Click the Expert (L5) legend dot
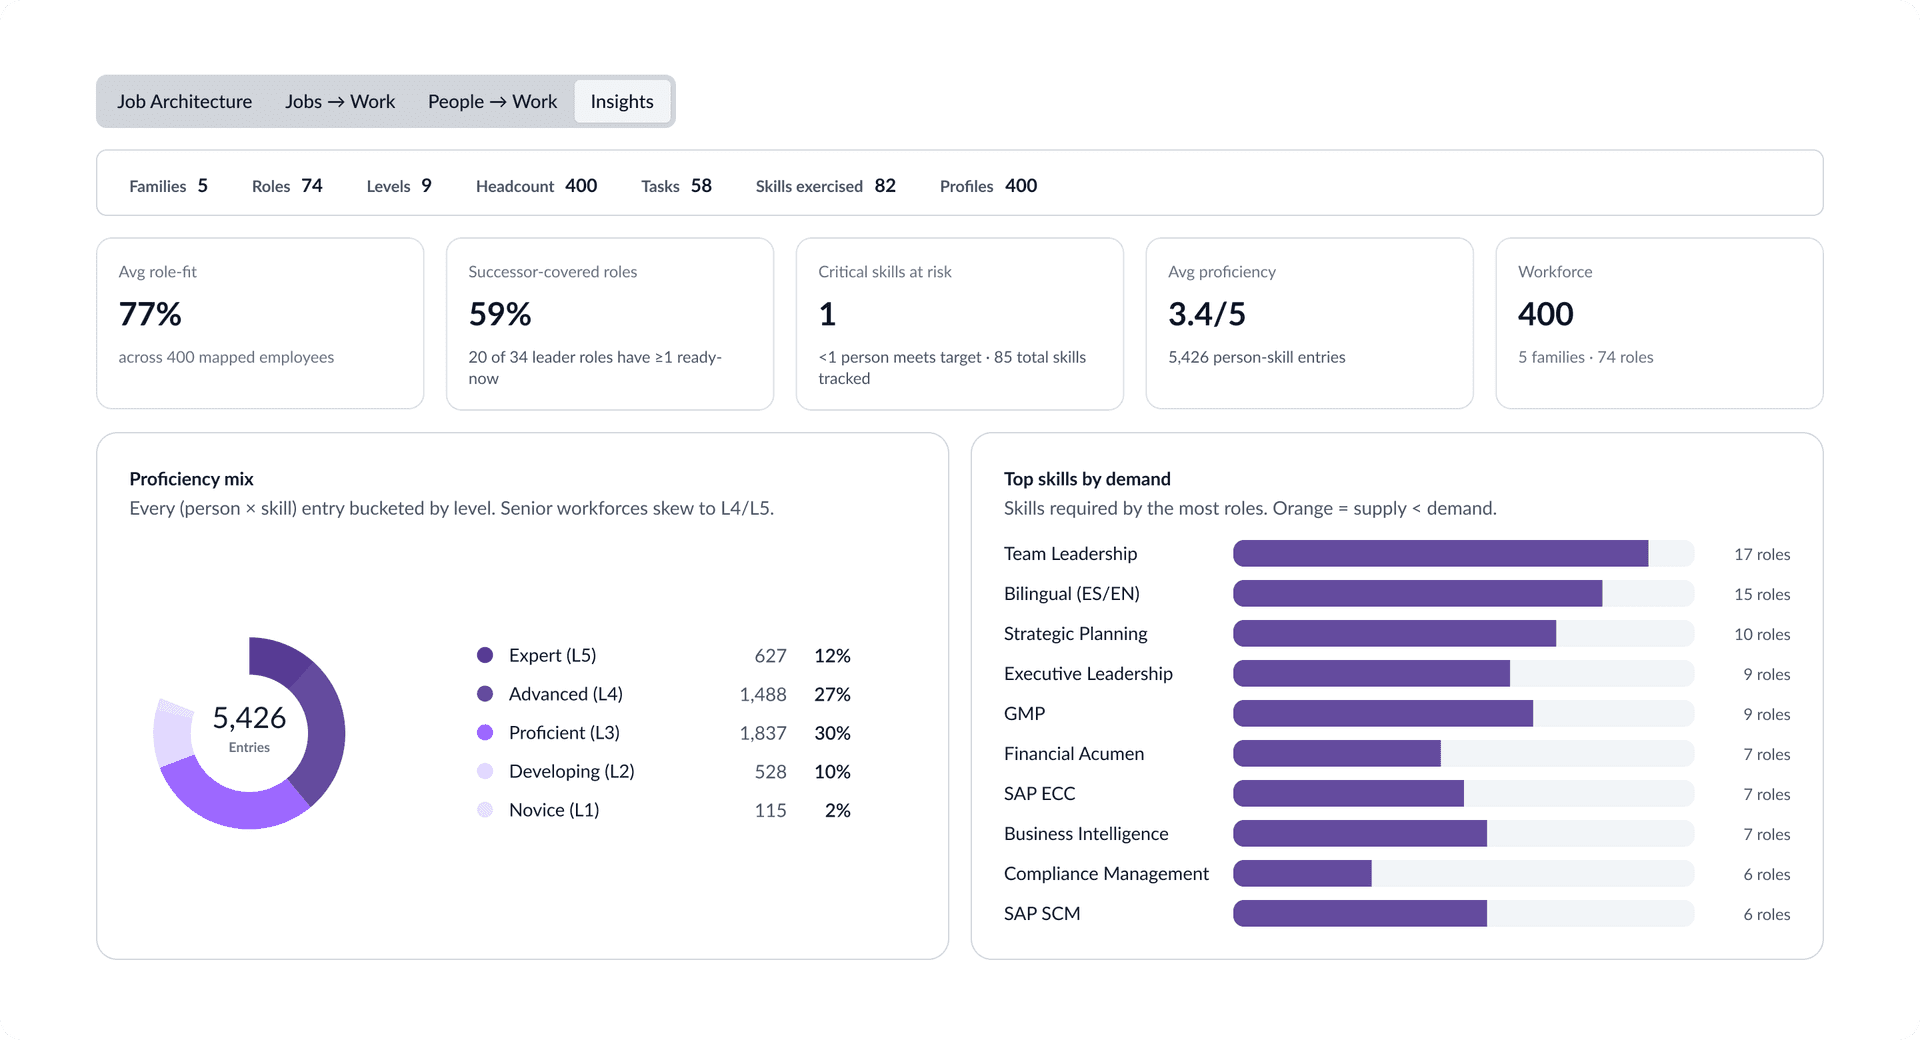 (x=485, y=655)
